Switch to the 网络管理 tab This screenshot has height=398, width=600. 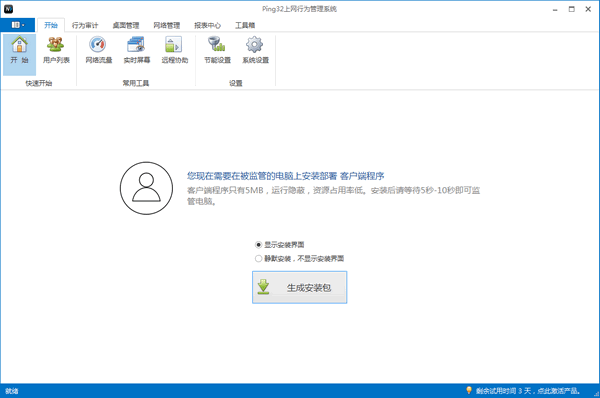[166, 25]
